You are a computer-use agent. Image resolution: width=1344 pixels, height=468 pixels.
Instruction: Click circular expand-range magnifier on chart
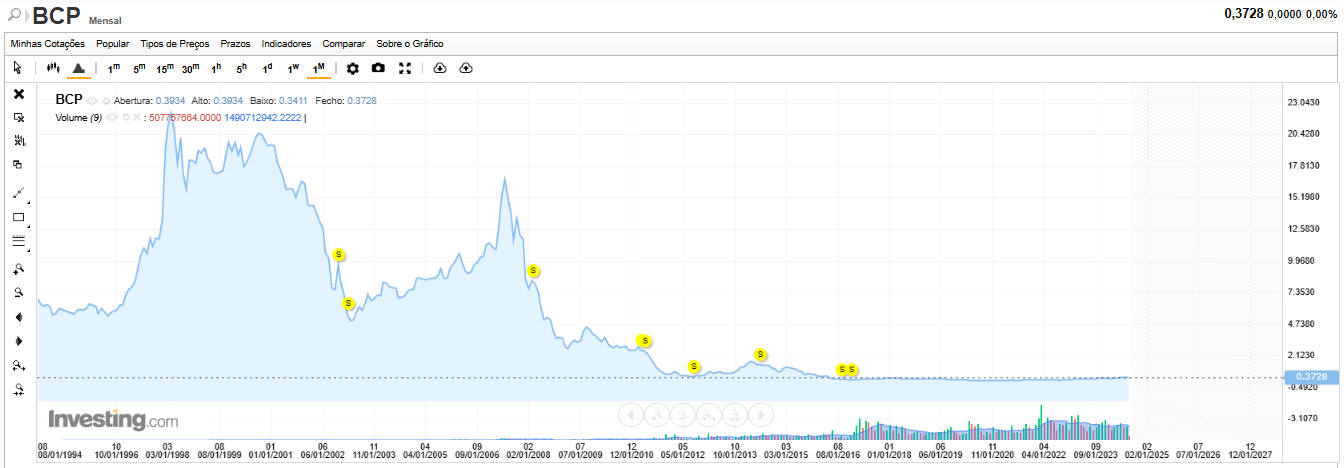tap(709, 414)
